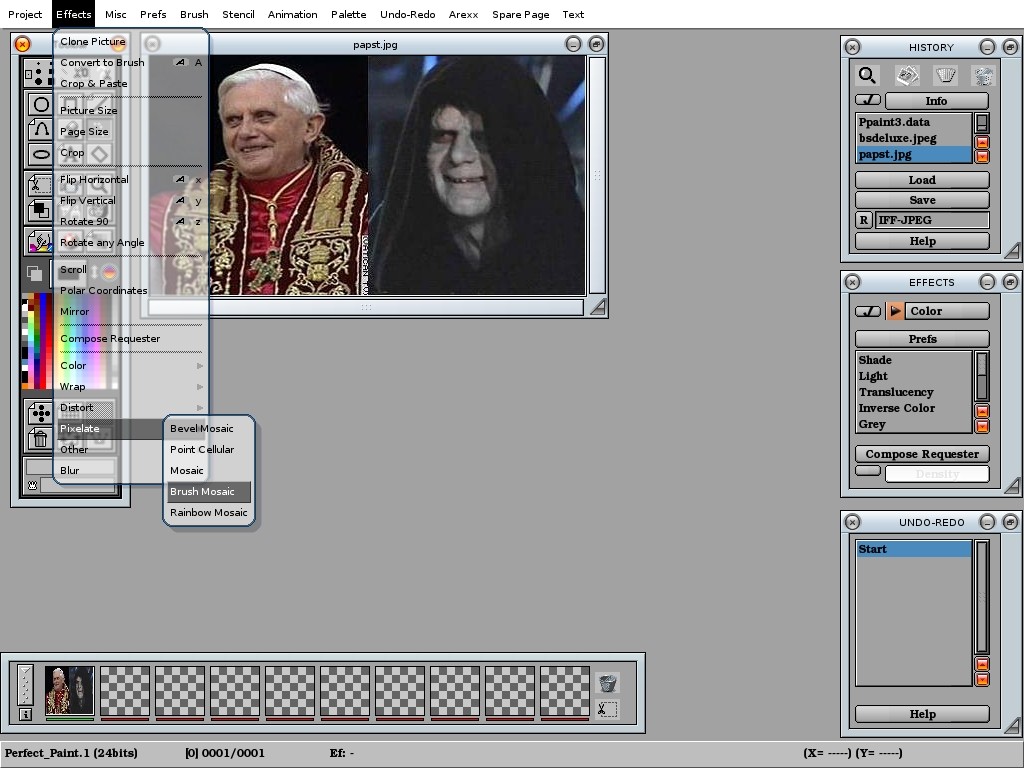Toggle the R button beside IFF-JPEG
1024x768 pixels.
click(x=863, y=220)
